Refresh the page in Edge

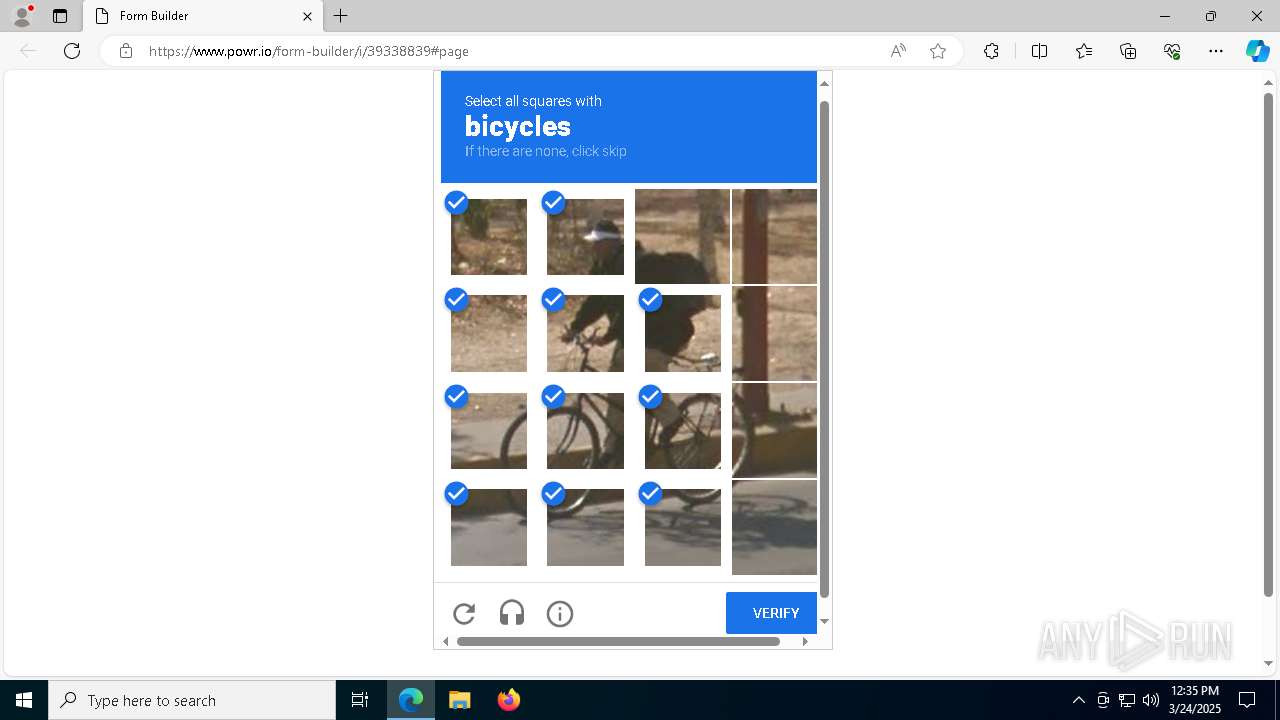coord(72,51)
